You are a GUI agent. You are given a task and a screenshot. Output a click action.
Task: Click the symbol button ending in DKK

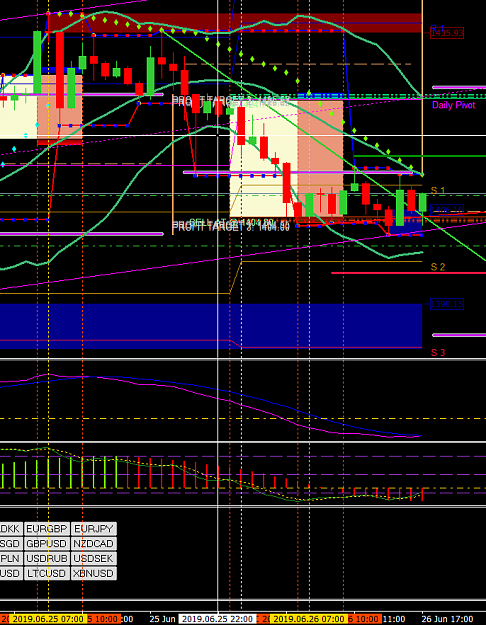point(11,529)
